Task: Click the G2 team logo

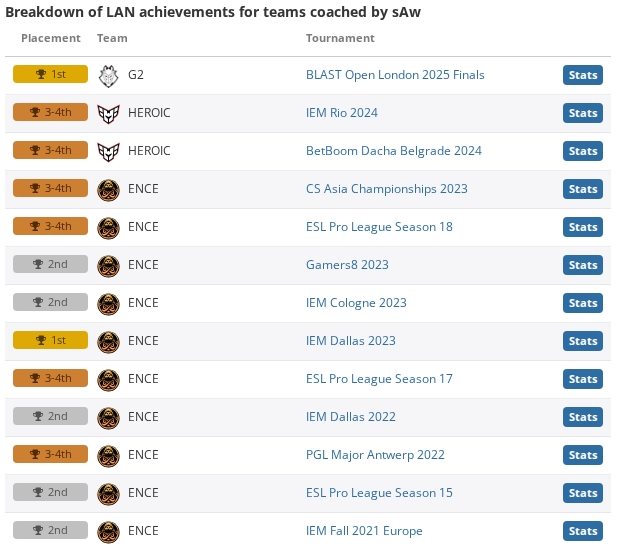Action: [108, 76]
